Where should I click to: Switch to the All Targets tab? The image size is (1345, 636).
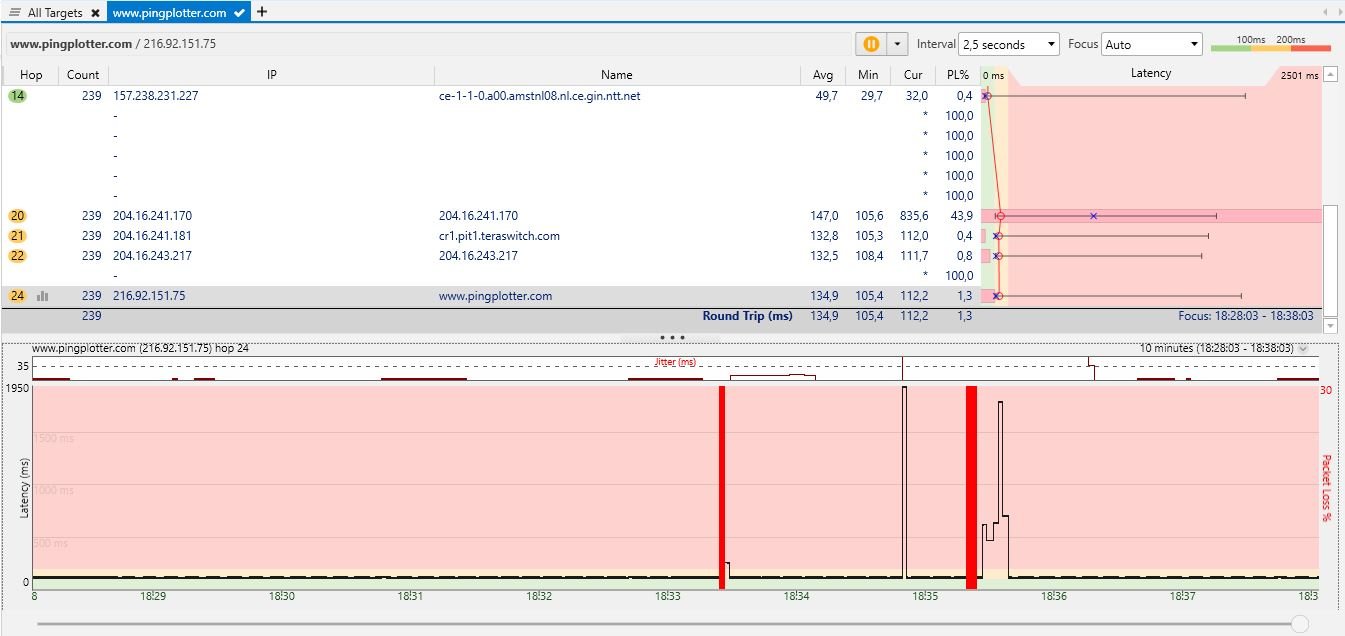pyautogui.click(x=55, y=12)
